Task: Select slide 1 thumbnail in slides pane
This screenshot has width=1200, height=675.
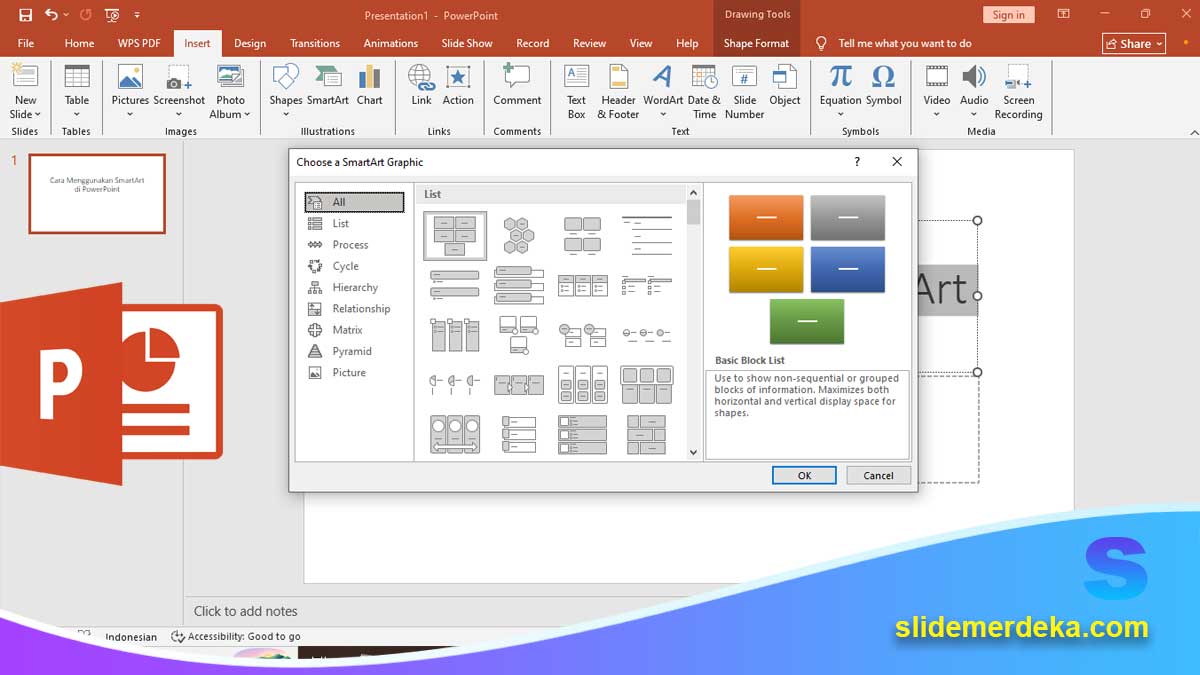Action: pyautogui.click(x=97, y=194)
